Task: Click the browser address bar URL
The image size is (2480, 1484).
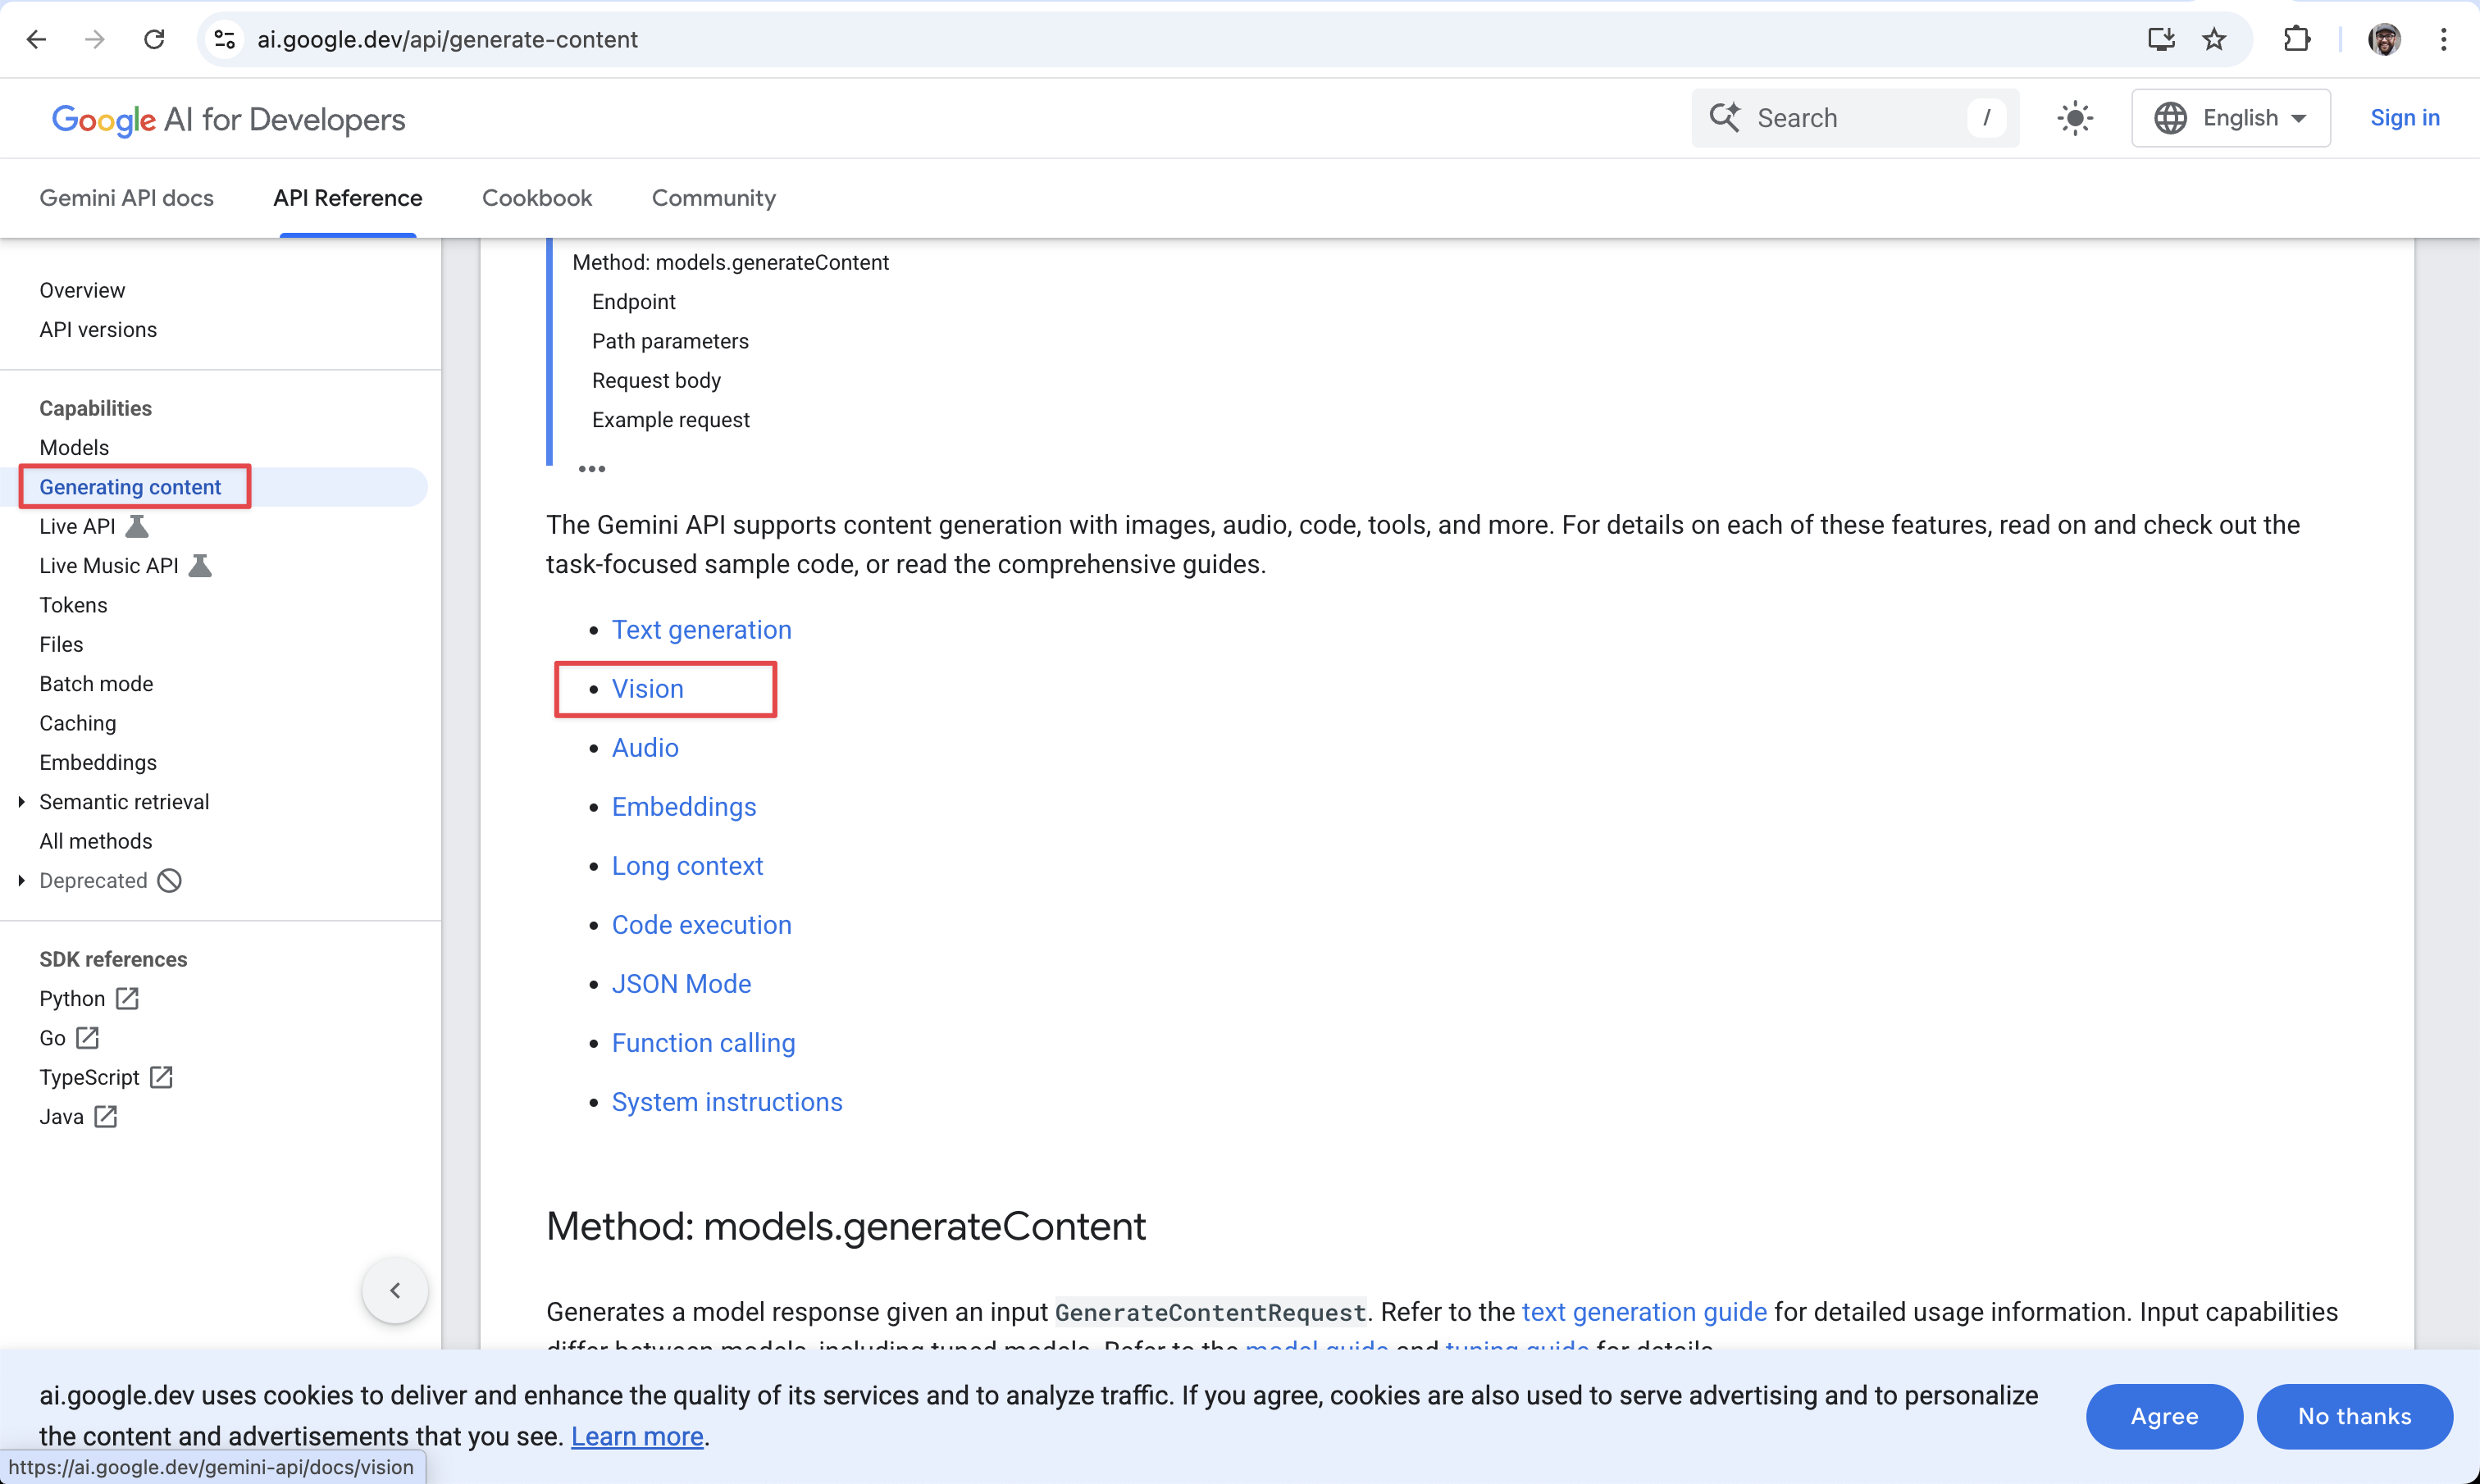Action: tap(447, 39)
